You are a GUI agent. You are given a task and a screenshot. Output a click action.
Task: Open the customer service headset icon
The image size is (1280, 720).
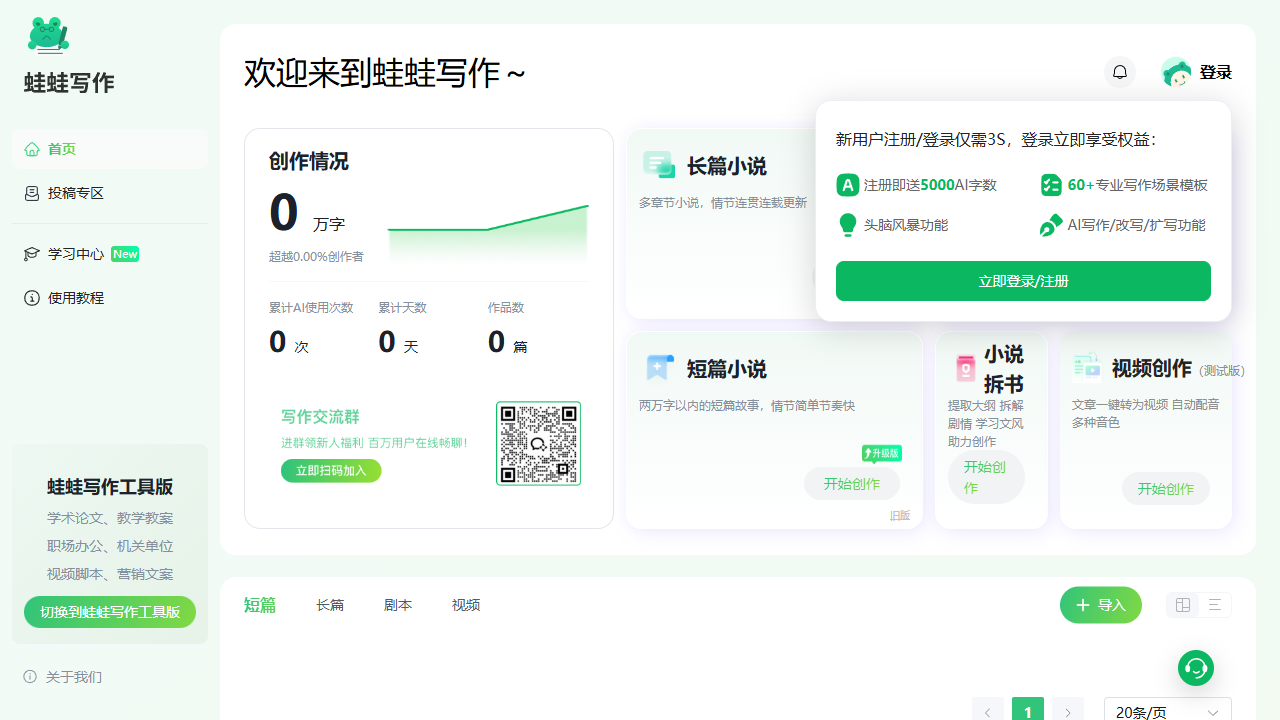1196,667
